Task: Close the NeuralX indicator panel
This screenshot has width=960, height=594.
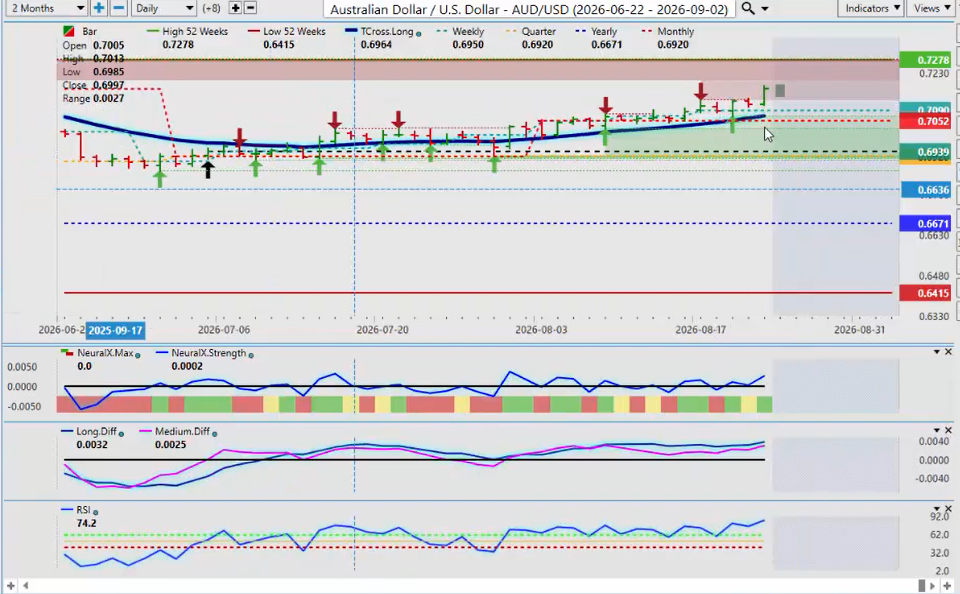Action: pos(948,352)
